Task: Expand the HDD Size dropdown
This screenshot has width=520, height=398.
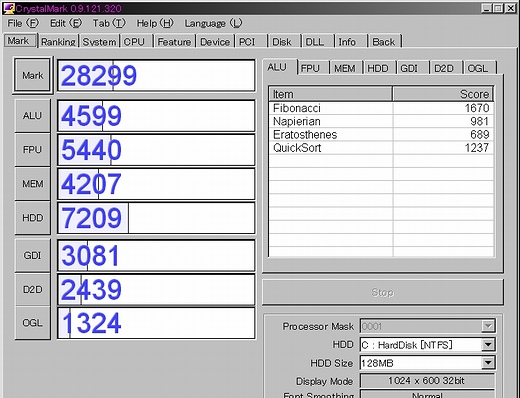Action: click(488, 363)
